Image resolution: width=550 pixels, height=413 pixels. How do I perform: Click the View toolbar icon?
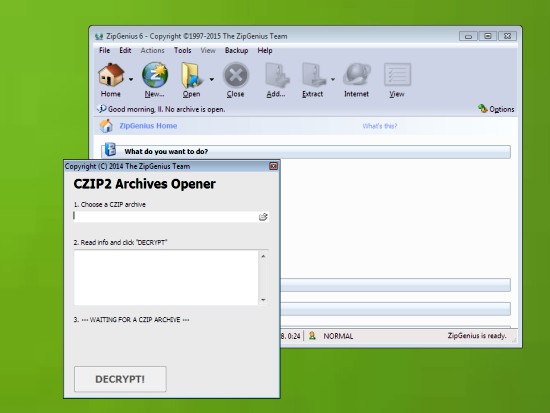pos(397,74)
